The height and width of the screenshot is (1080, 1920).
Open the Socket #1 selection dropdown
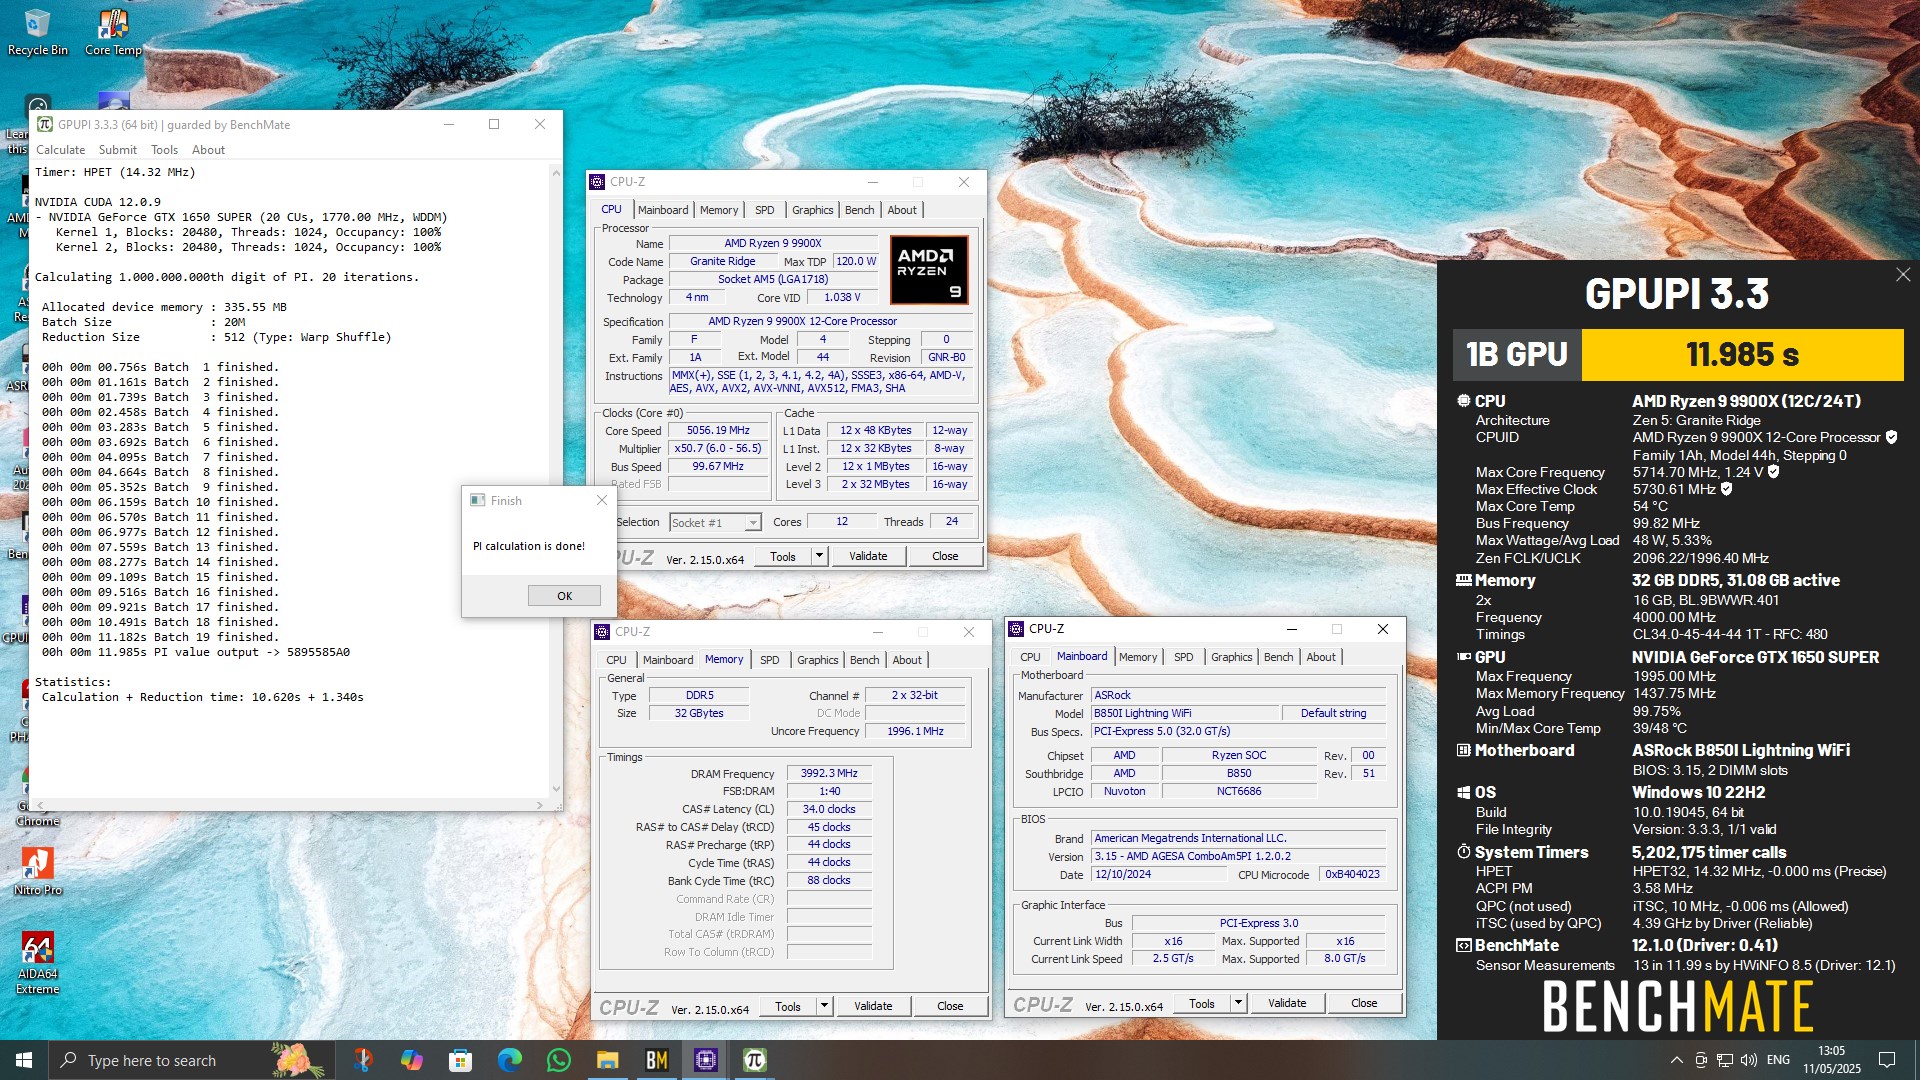pos(715,522)
